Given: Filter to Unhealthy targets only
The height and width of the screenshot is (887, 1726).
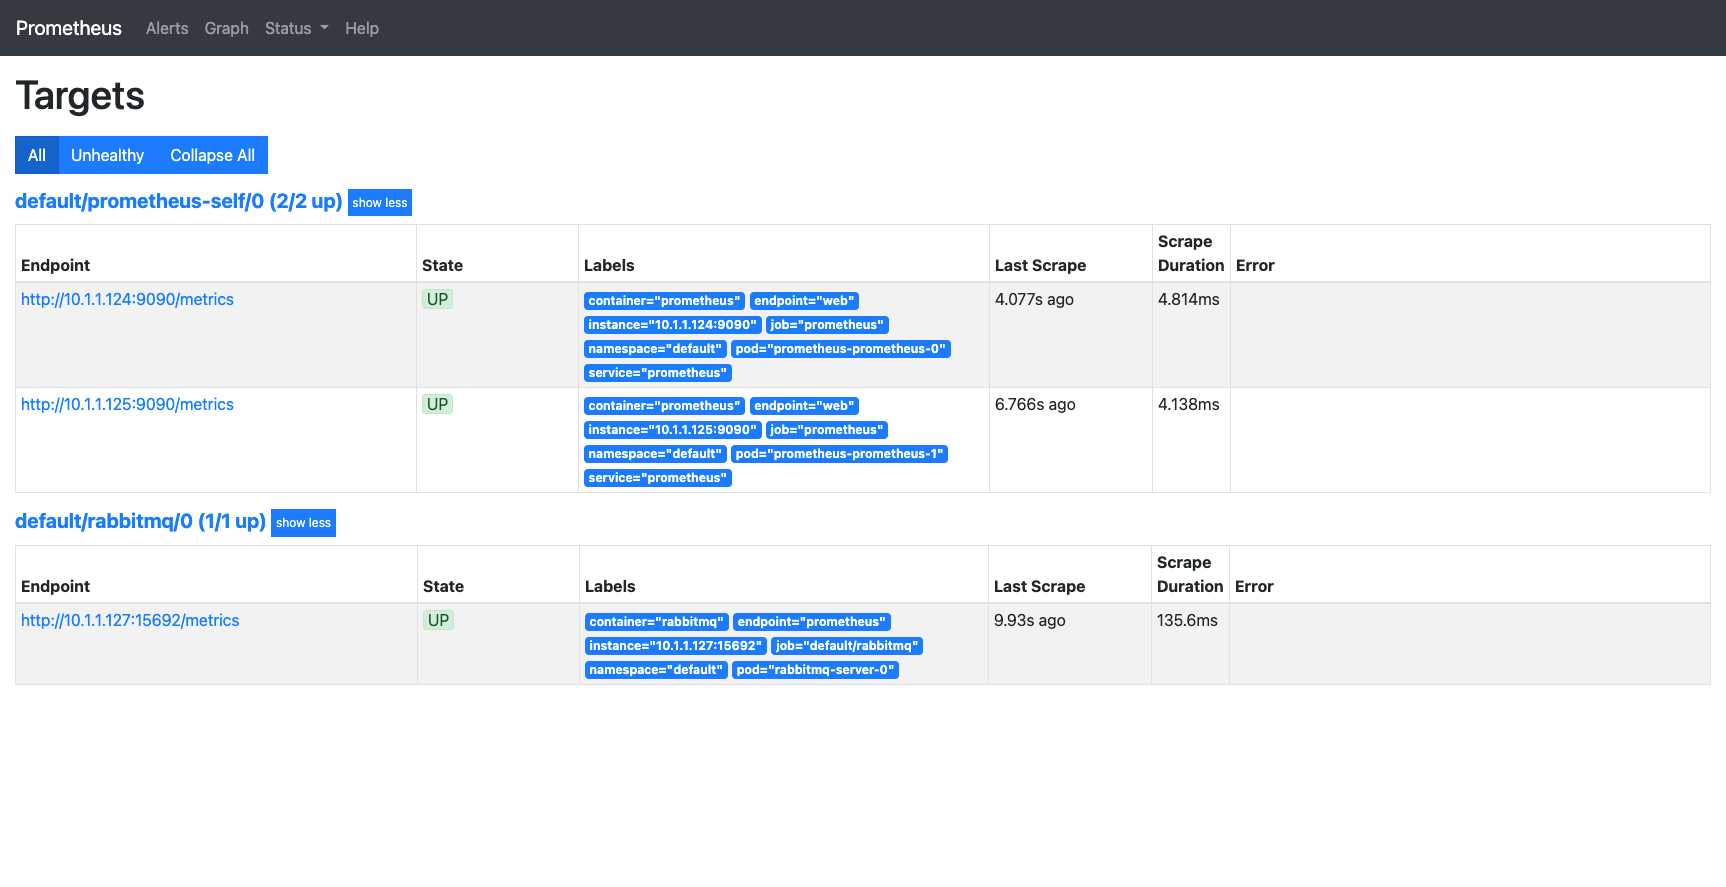Looking at the screenshot, I should point(107,155).
